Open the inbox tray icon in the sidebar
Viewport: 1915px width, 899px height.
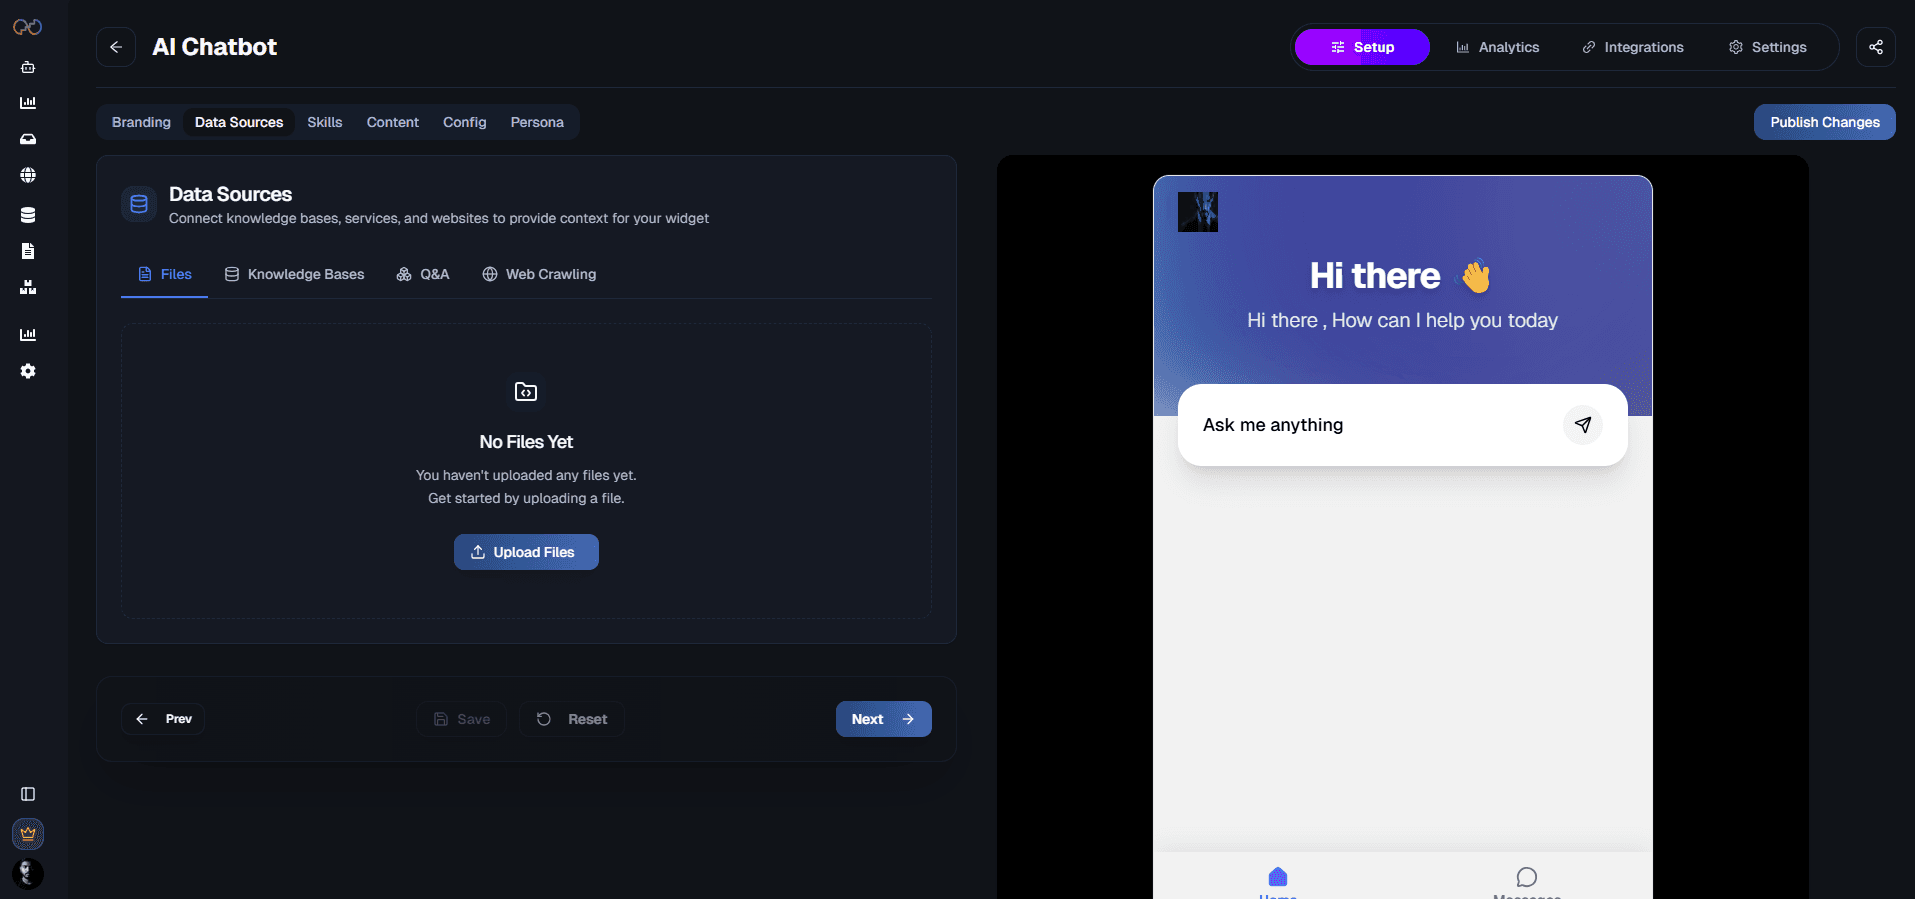(28, 139)
